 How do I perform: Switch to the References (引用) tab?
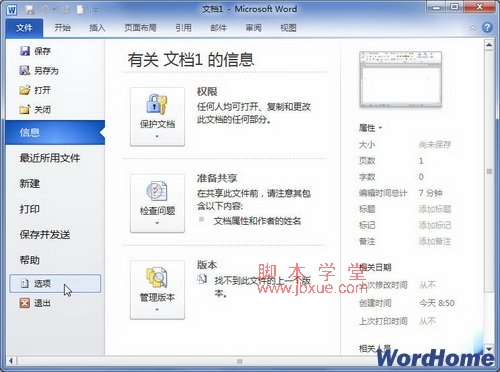tap(183, 28)
